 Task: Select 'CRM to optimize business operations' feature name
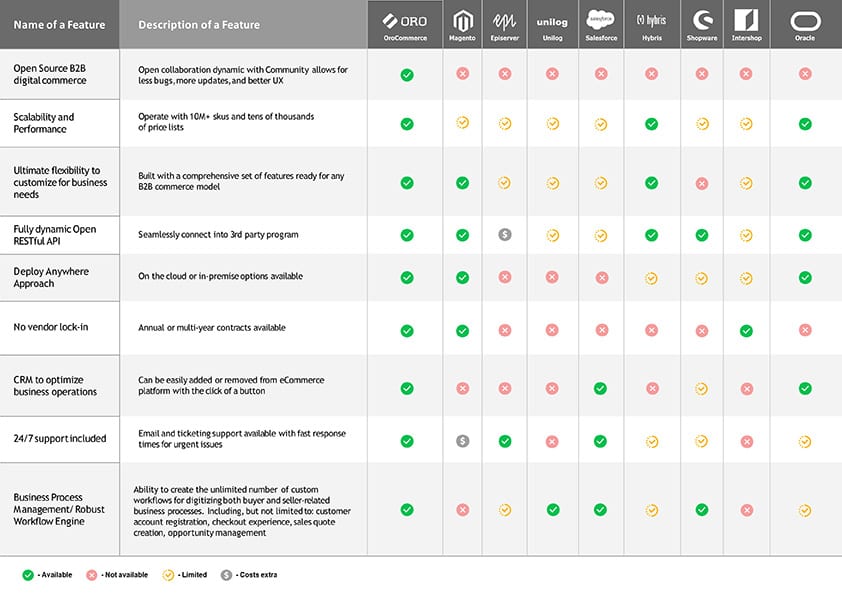[x=55, y=386]
